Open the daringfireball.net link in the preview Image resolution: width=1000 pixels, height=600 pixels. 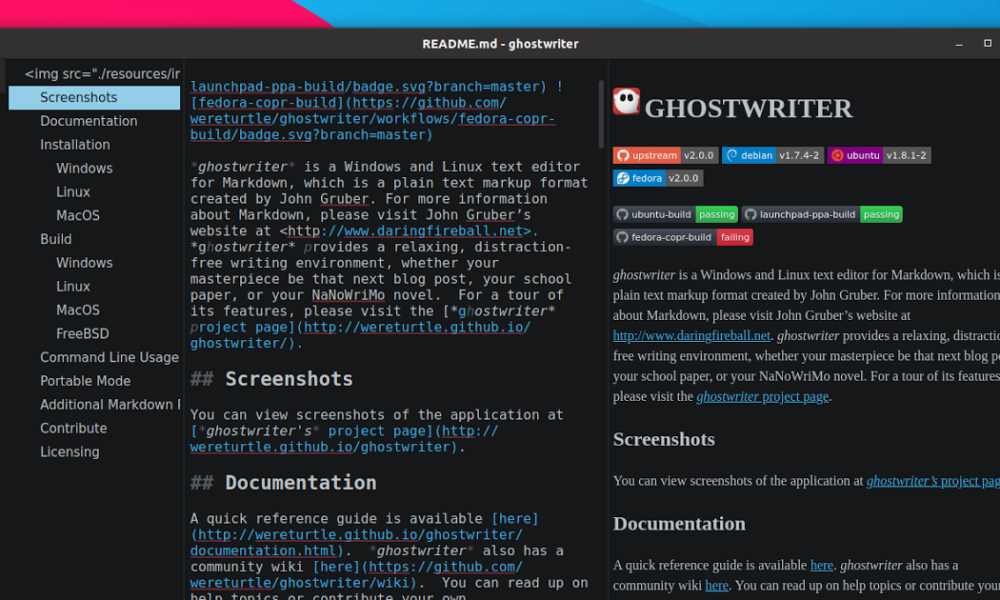(691, 335)
